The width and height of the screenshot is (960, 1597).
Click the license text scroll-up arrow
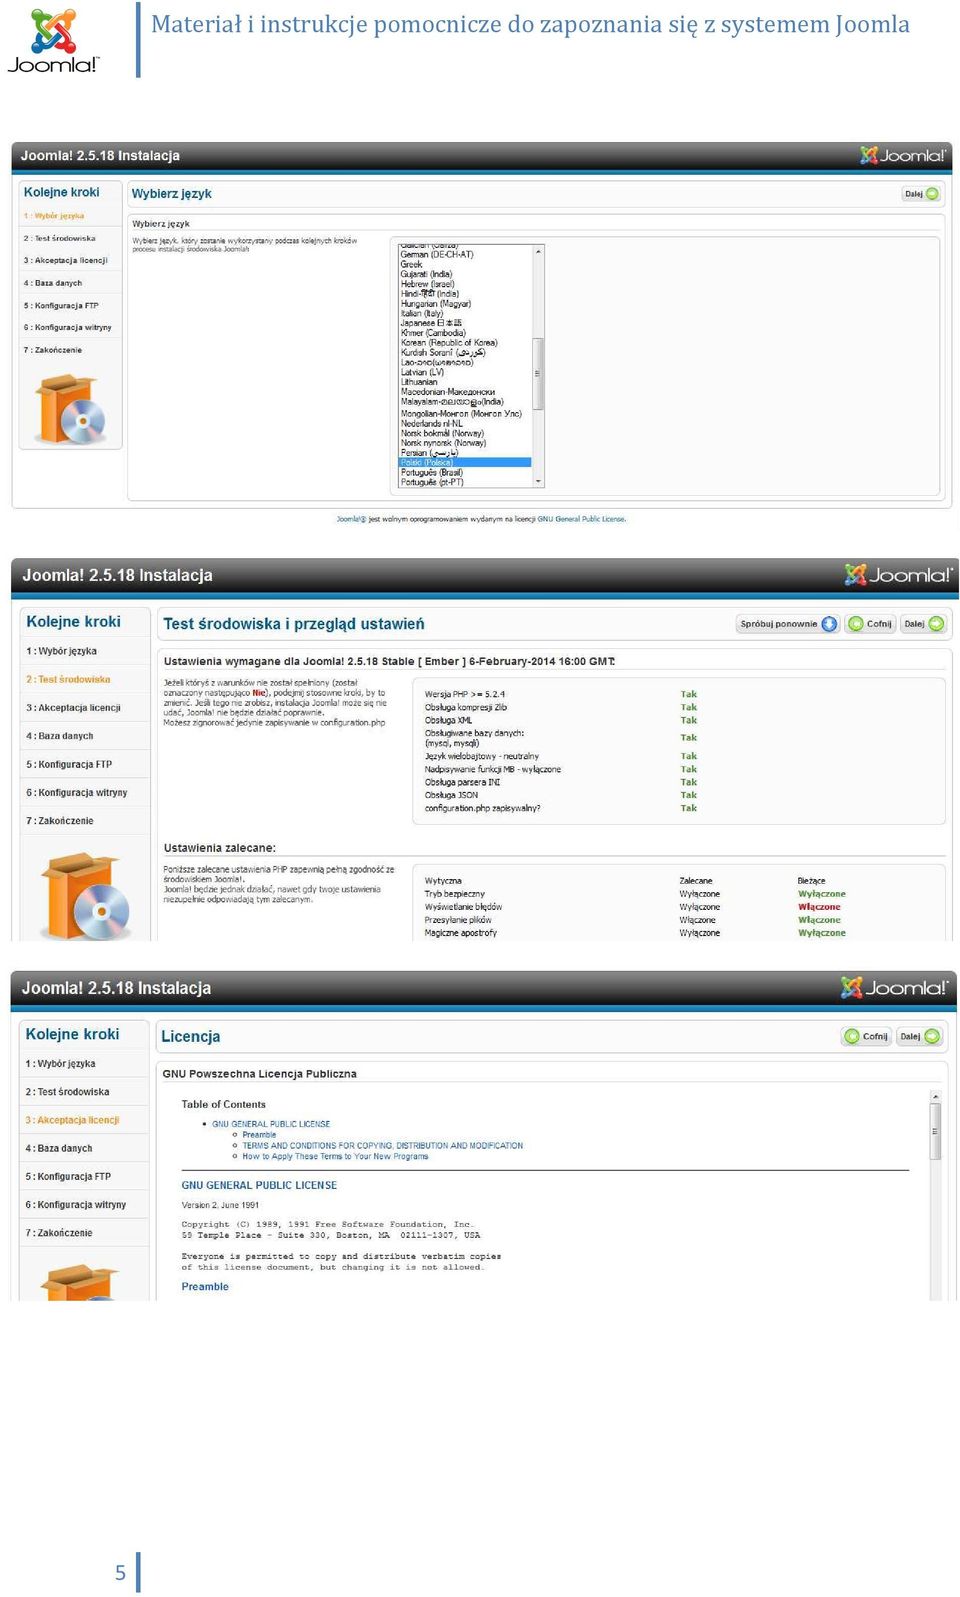pyautogui.click(x=935, y=1097)
